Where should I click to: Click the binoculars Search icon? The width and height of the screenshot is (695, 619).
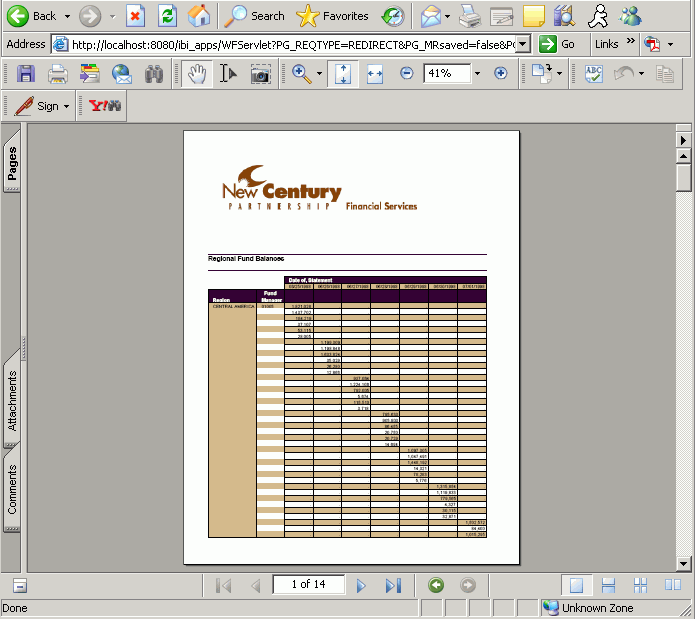click(x=154, y=74)
